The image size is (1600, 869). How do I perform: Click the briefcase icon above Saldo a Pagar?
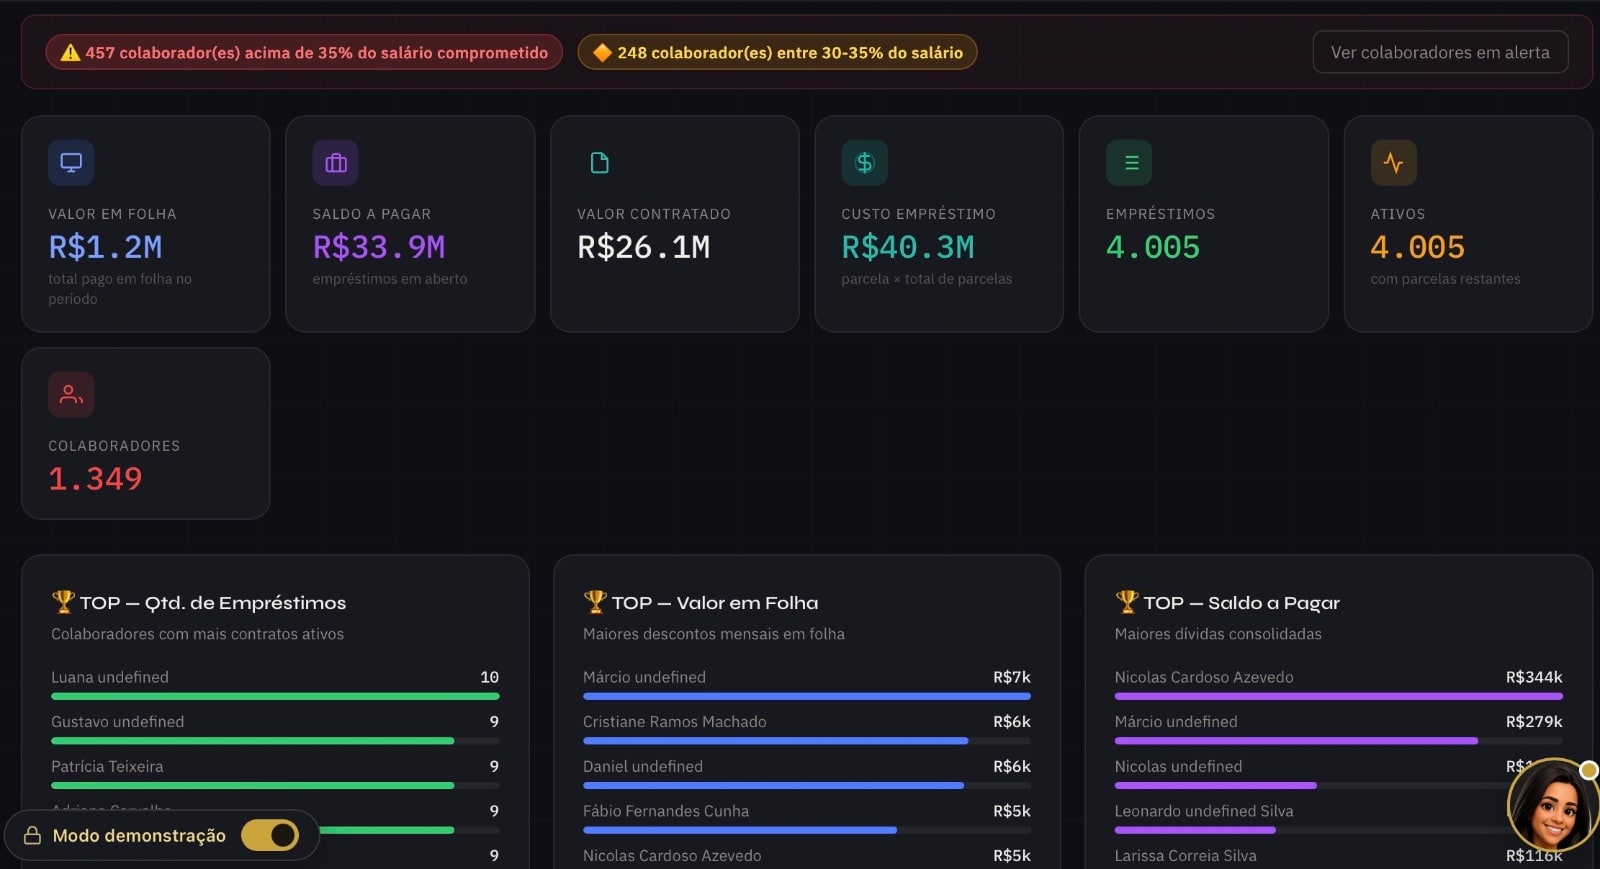[x=336, y=163]
